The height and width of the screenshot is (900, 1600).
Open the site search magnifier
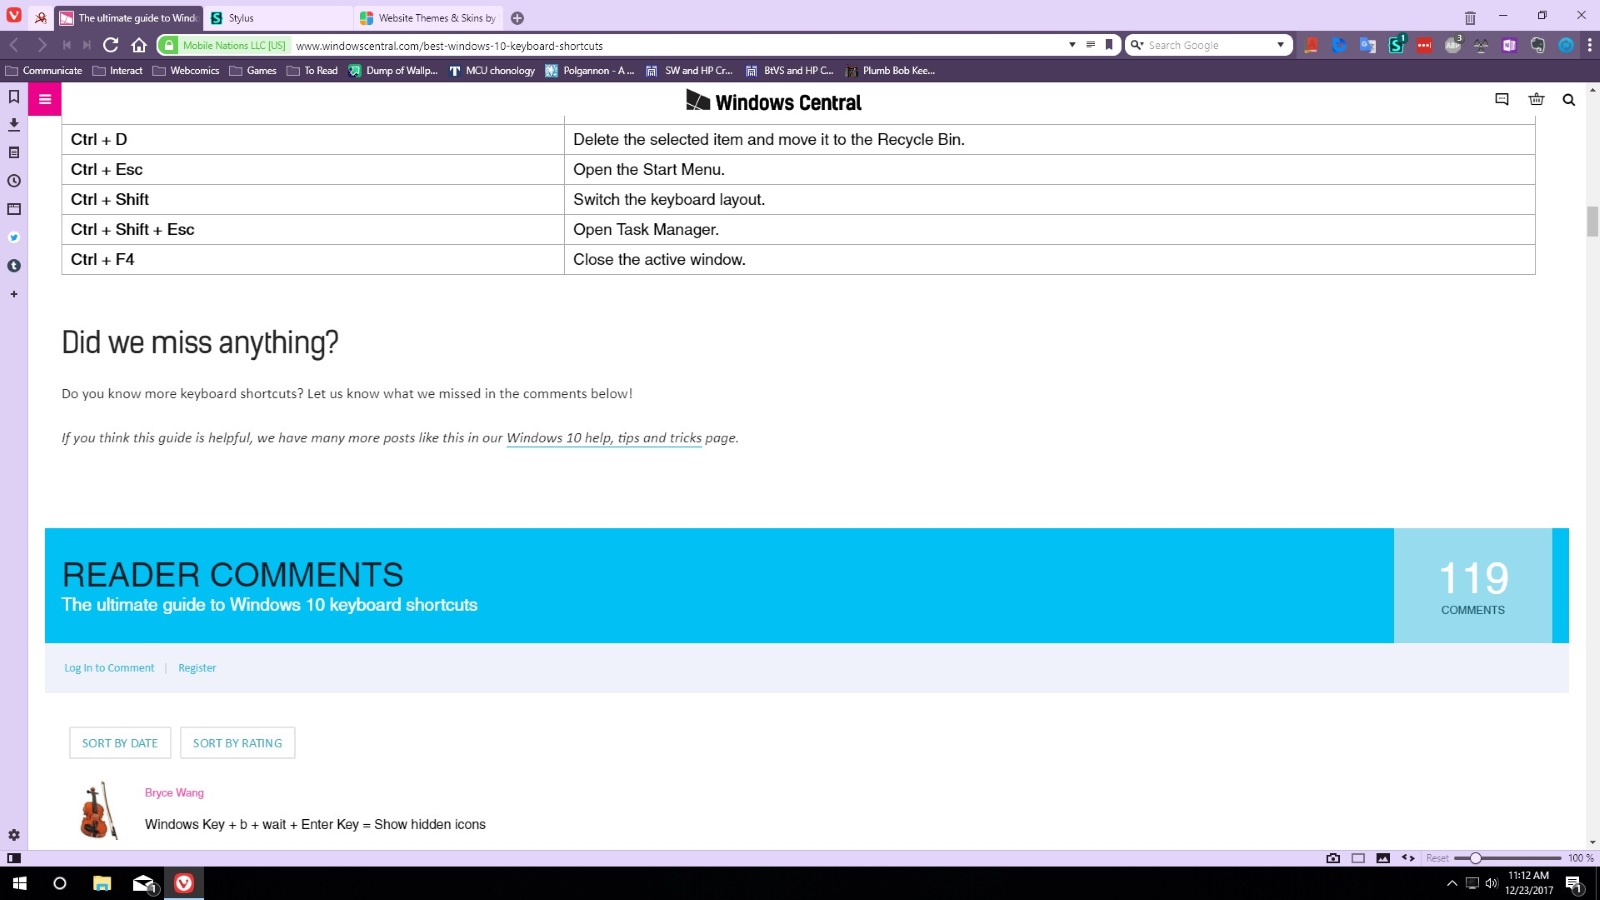coord(1569,100)
